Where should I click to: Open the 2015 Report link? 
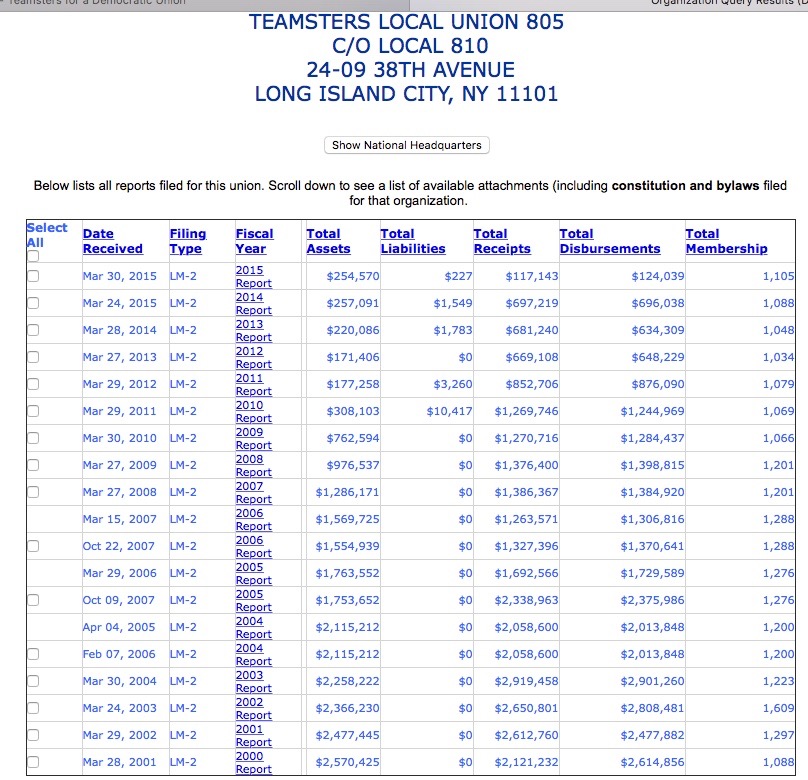[x=254, y=277]
